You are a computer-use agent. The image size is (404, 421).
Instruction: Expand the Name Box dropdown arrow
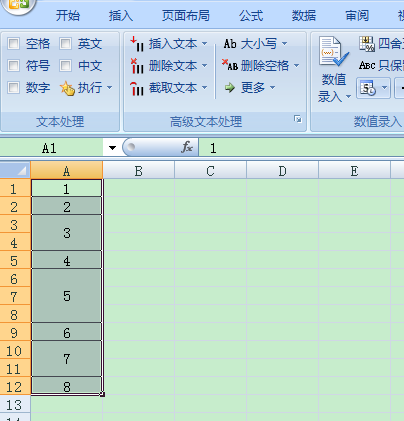(x=112, y=147)
